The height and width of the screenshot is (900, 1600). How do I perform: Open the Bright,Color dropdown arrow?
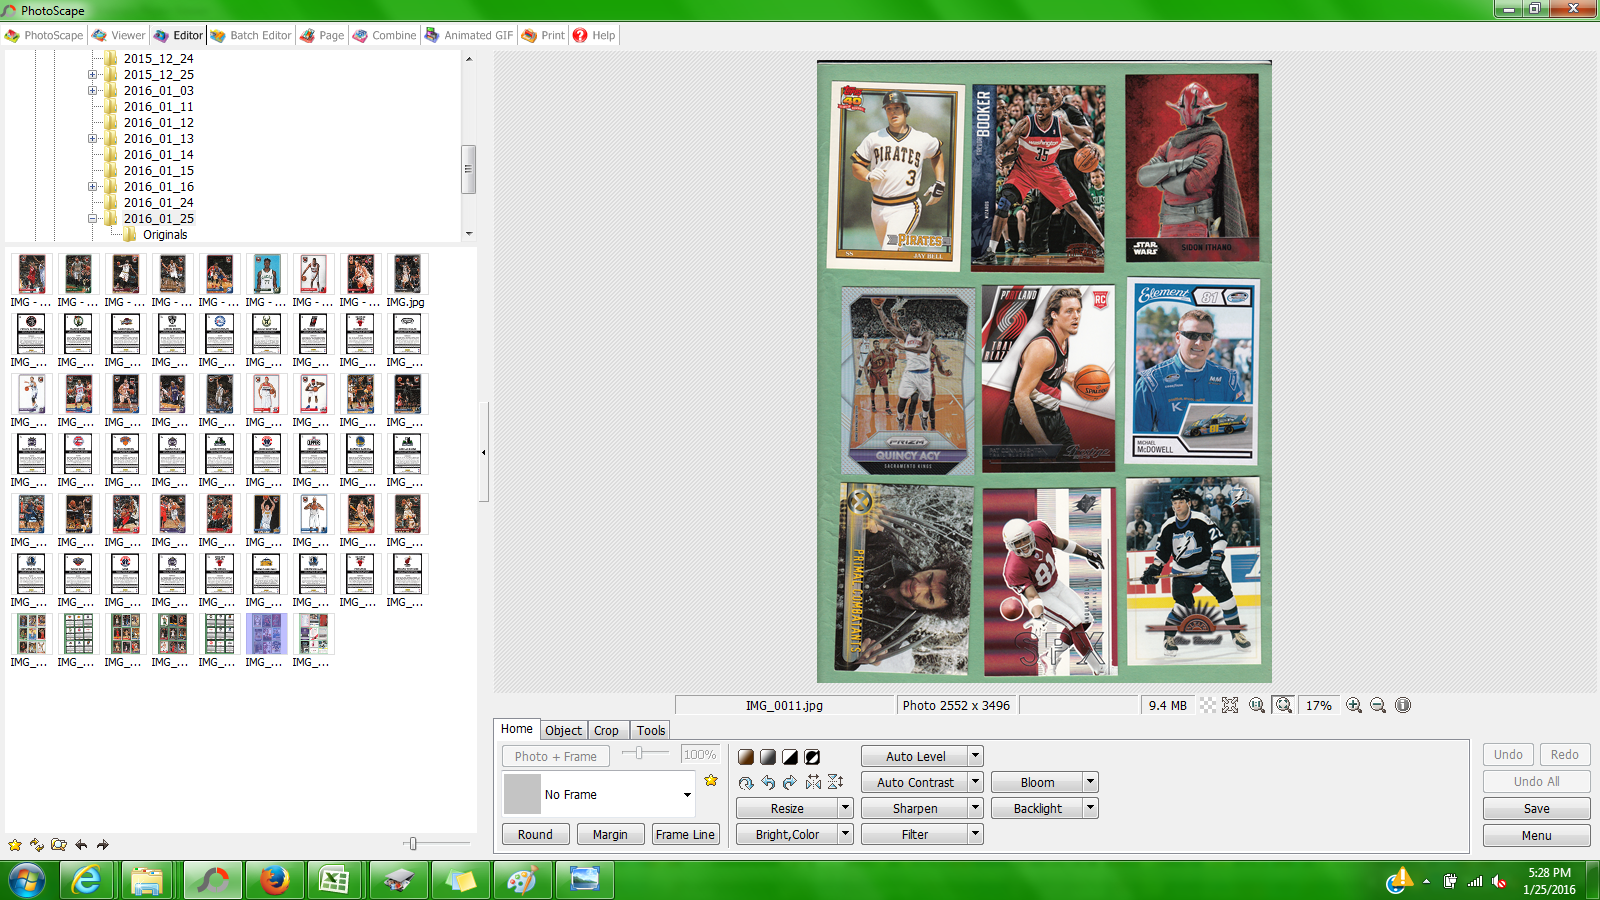pyautogui.click(x=846, y=834)
